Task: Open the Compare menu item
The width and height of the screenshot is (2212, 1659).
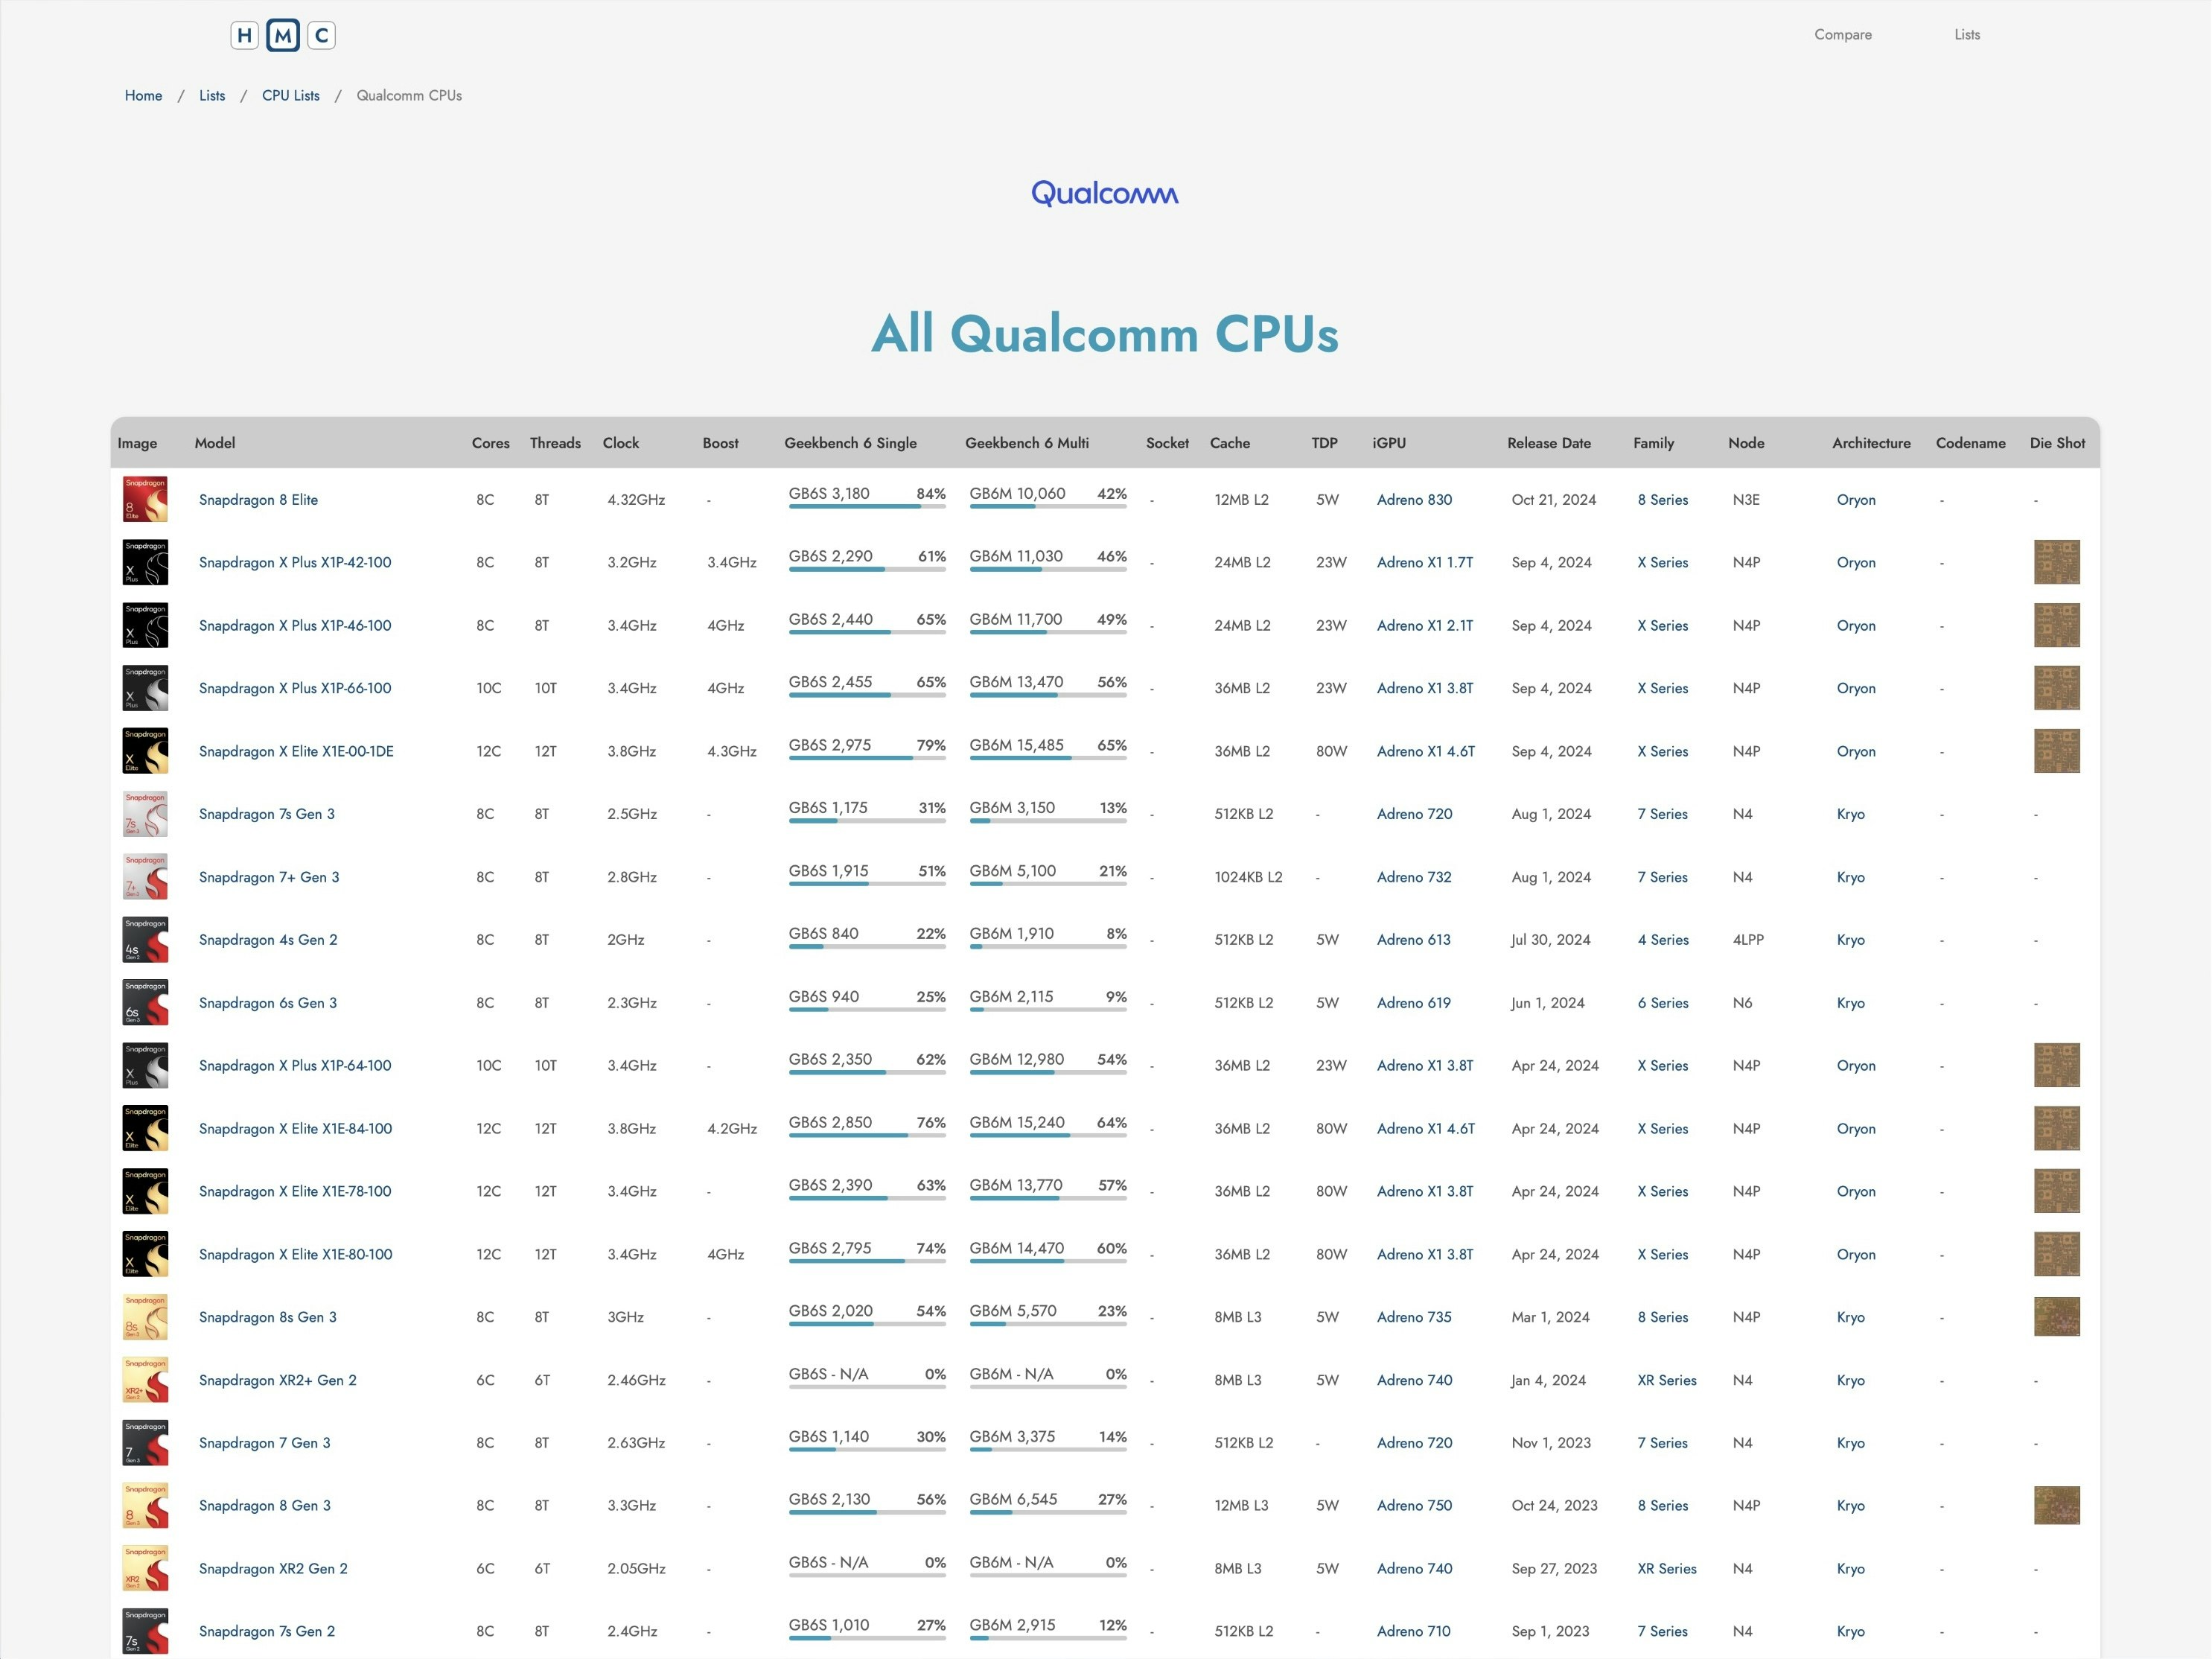Action: coord(1843,34)
